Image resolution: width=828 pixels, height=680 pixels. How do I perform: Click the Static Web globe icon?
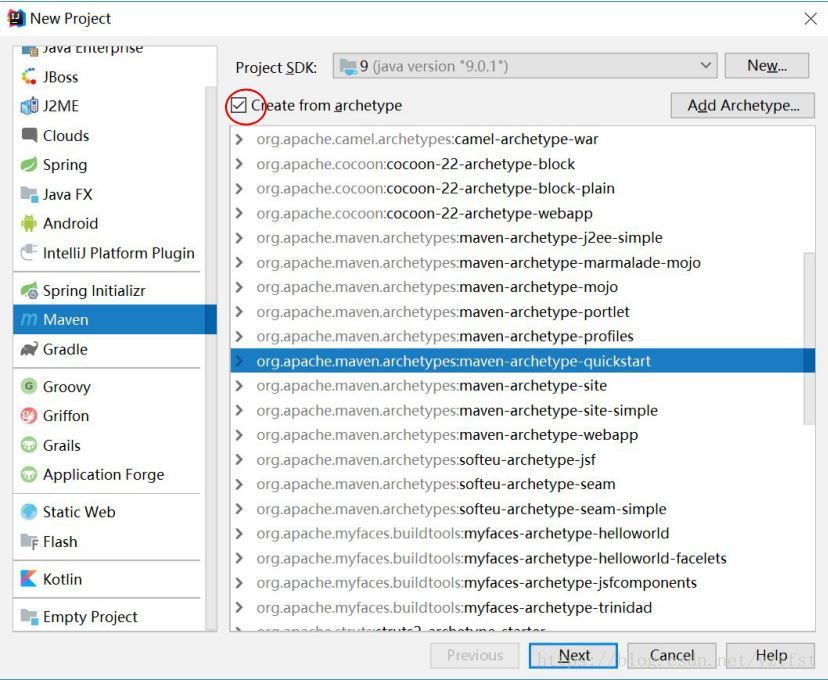(29, 512)
